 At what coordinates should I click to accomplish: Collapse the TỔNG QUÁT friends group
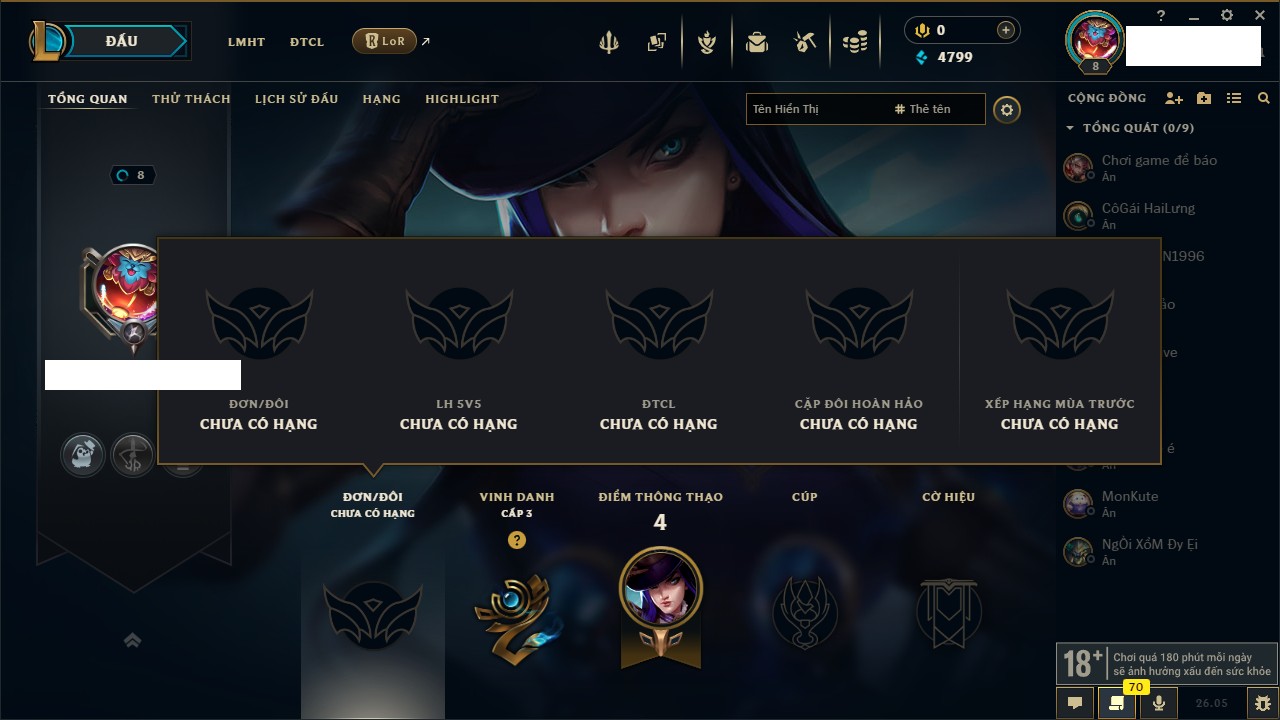click(x=1070, y=128)
